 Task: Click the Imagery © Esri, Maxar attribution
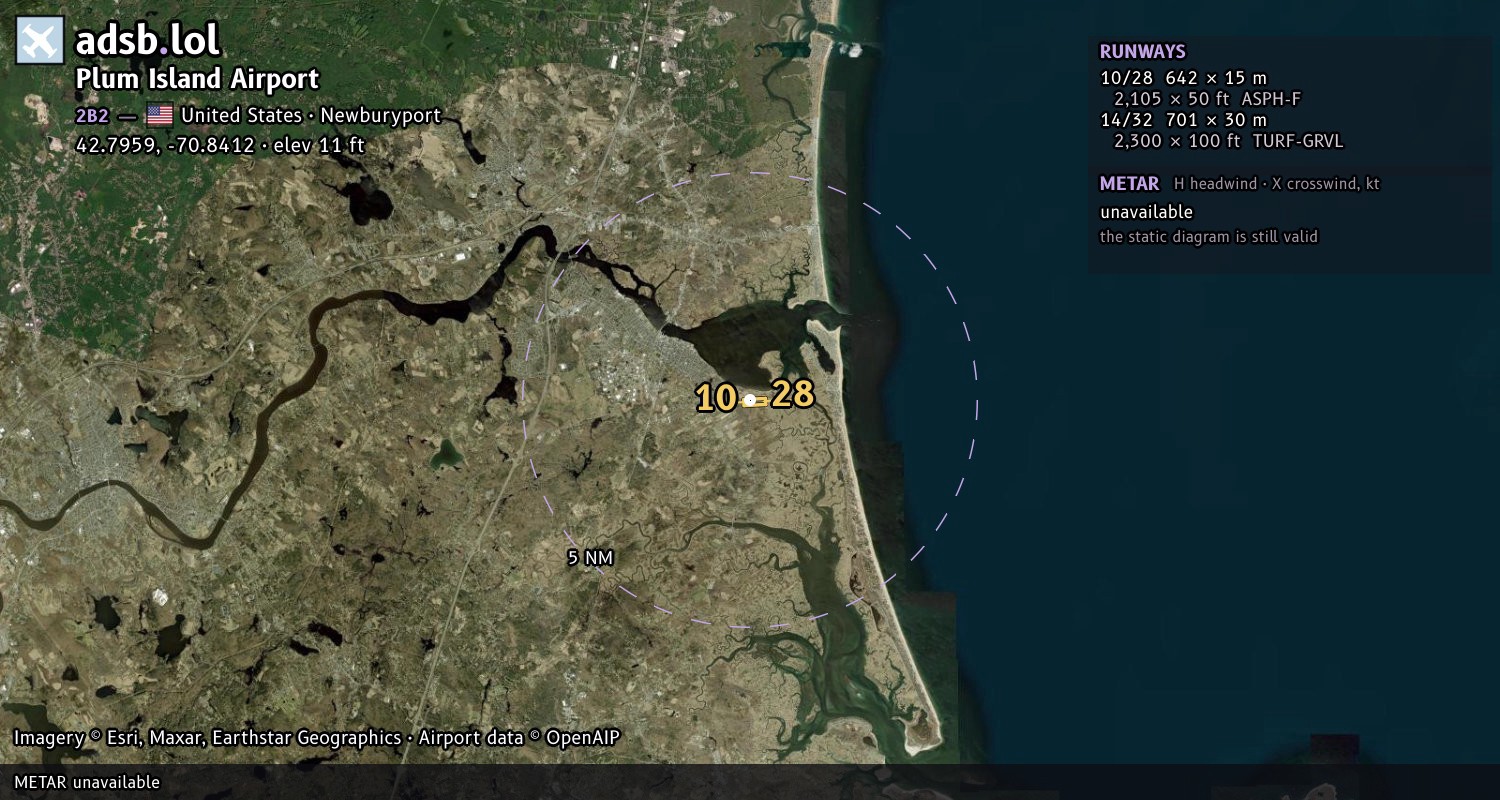click(x=207, y=738)
